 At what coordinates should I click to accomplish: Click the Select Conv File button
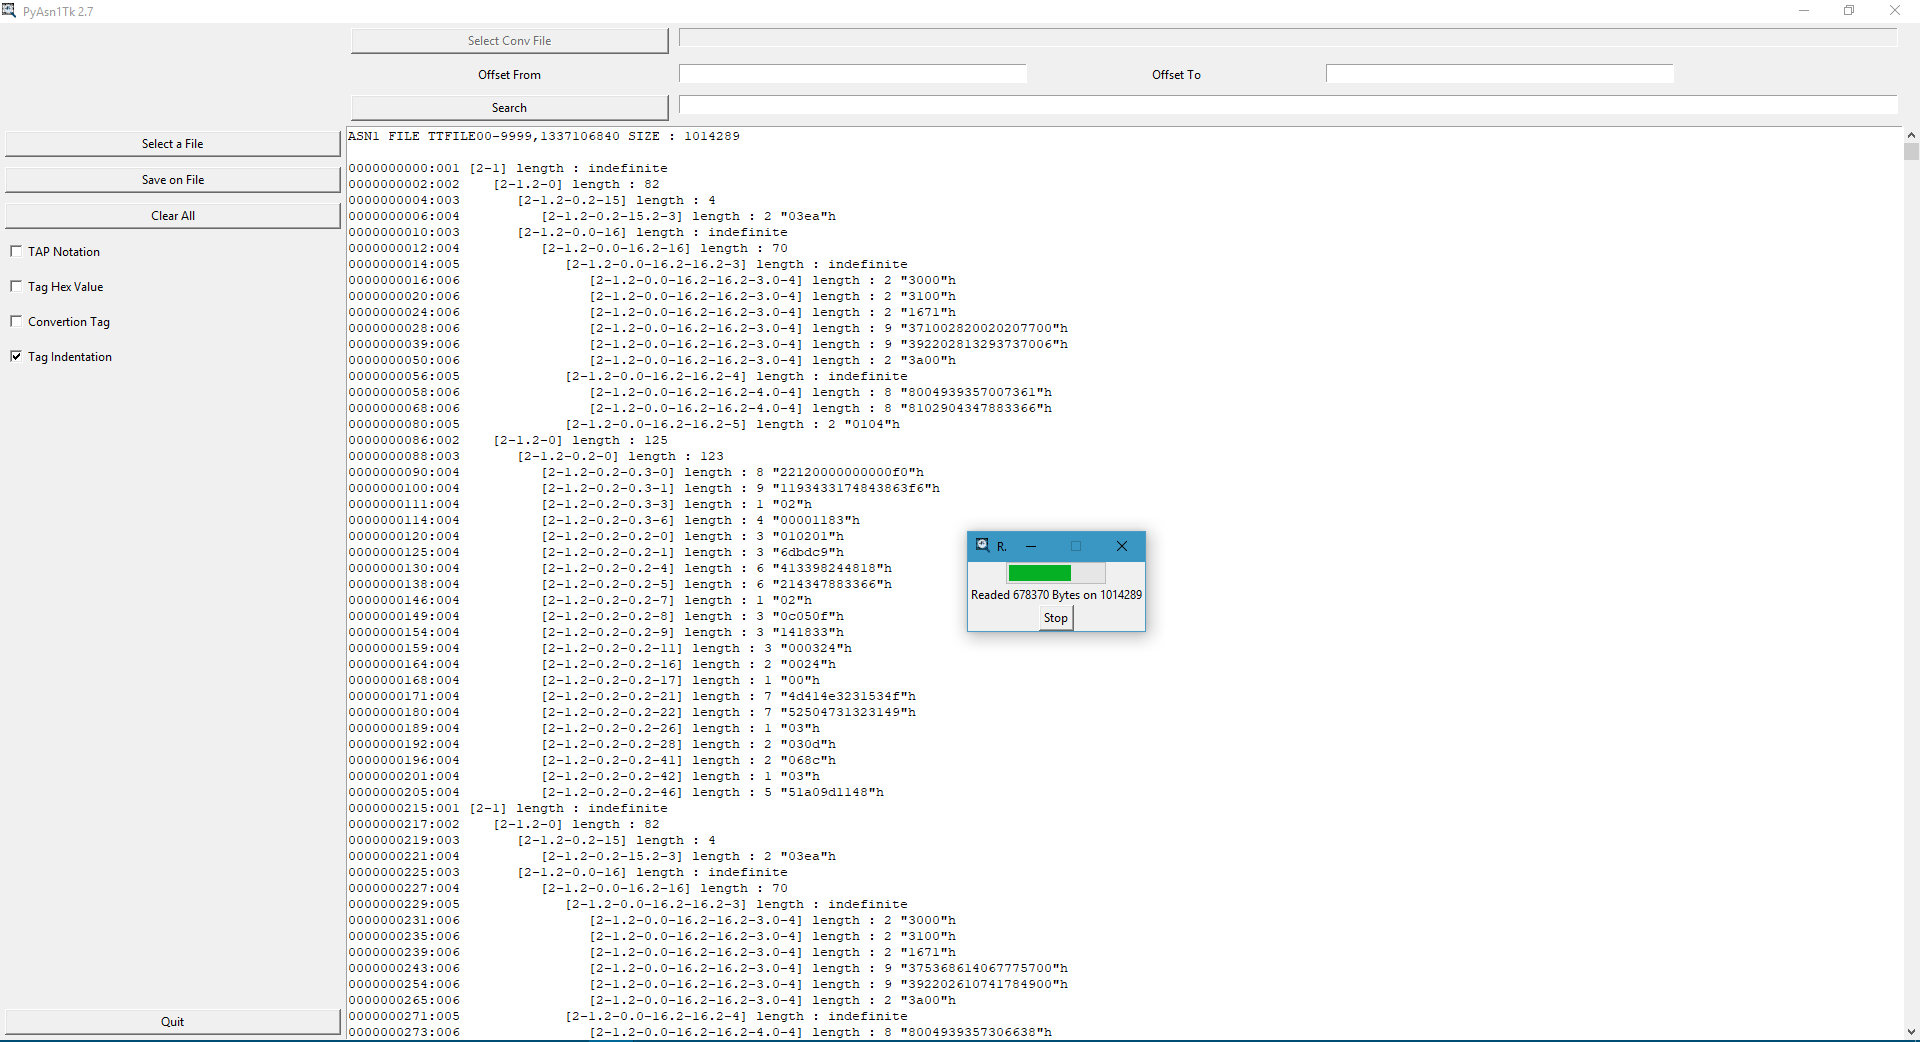point(509,41)
